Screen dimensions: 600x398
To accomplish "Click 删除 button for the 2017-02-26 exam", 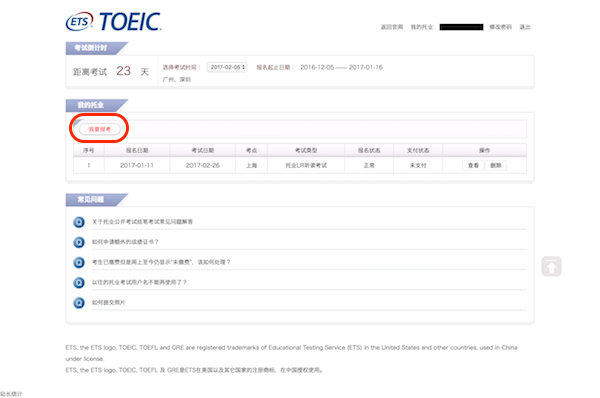I will pos(496,165).
